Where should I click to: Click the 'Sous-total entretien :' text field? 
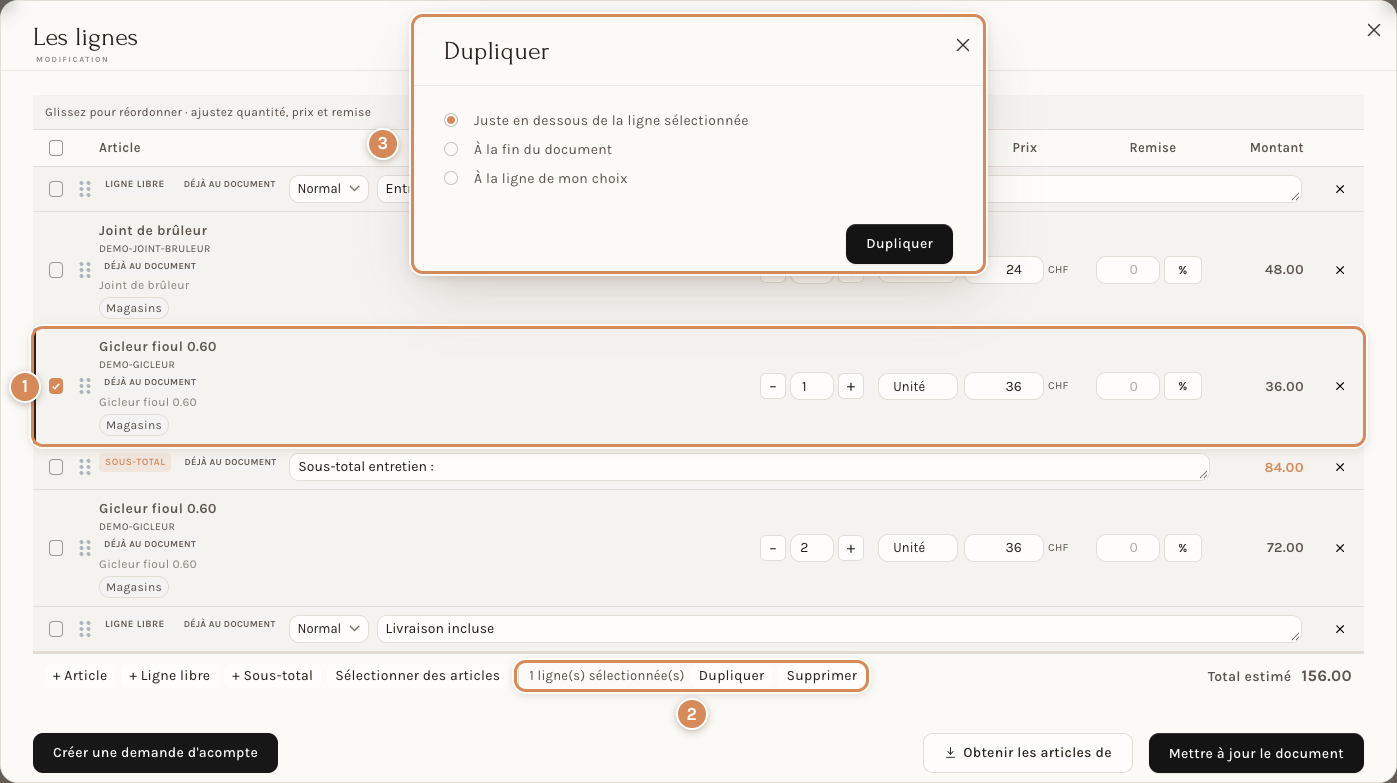tap(749, 467)
